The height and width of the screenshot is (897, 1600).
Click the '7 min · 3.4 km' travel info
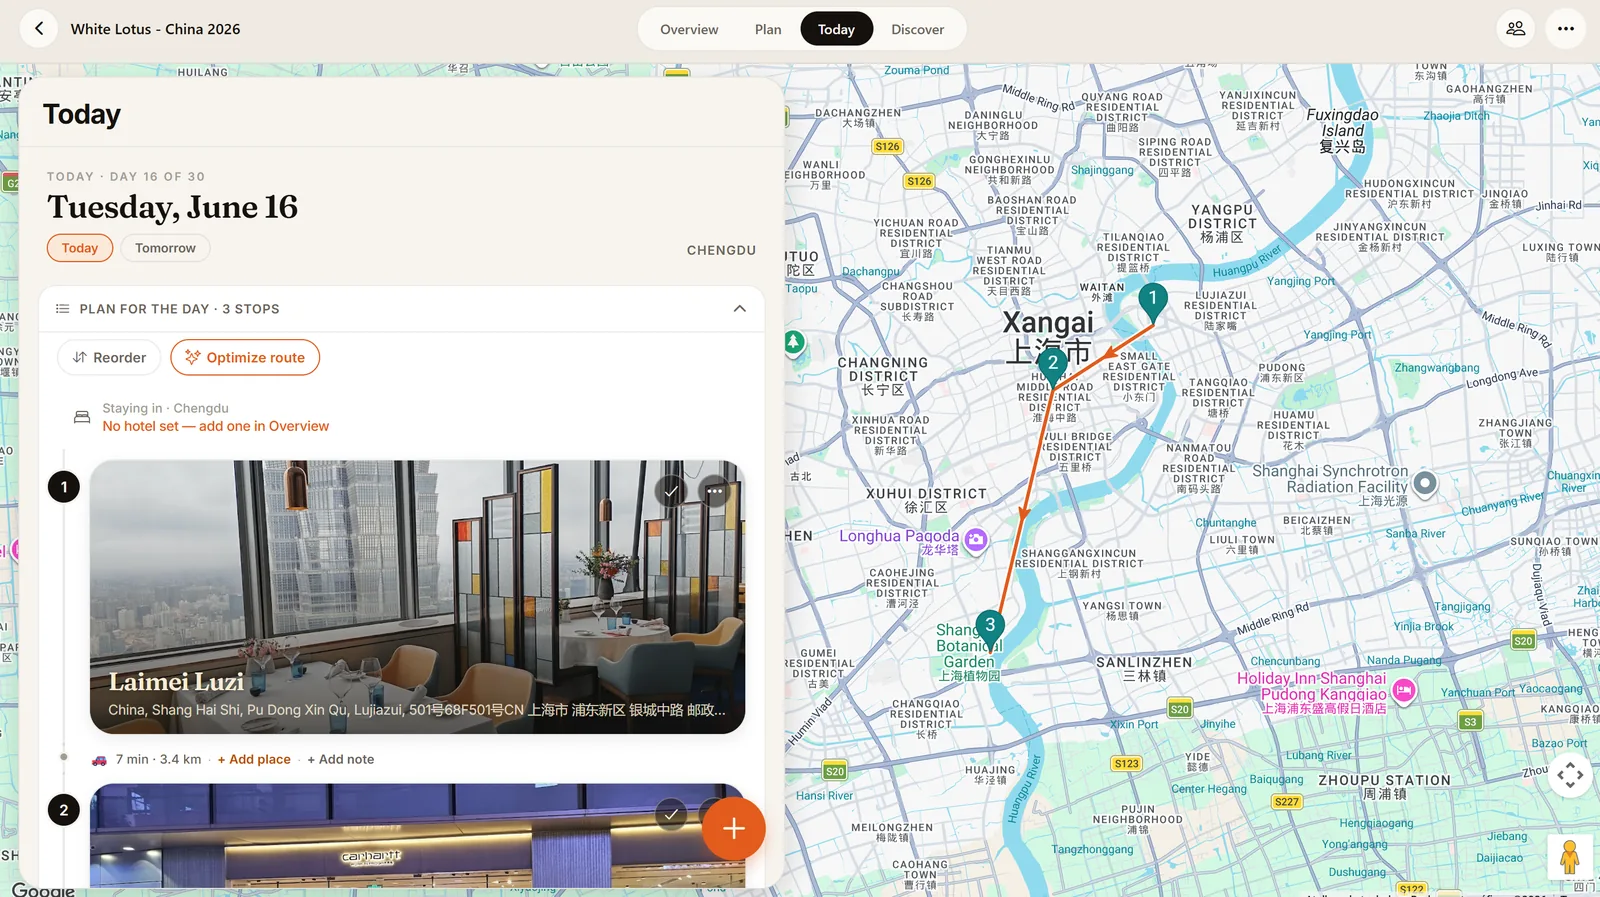[x=158, y=760]
